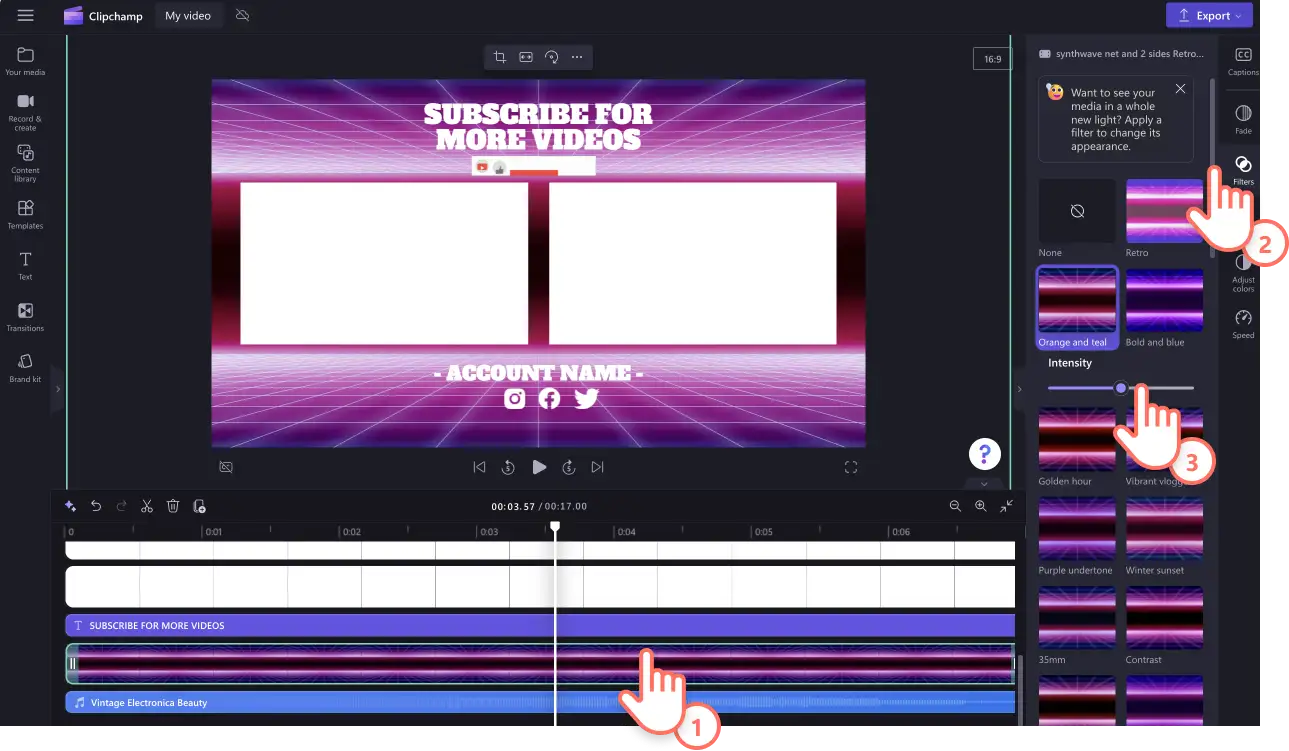The image size is (1289, 751).
Task: Click the fit/fill icon in floating toolbar
Action: pyautogui.click(x=526, y=57)
